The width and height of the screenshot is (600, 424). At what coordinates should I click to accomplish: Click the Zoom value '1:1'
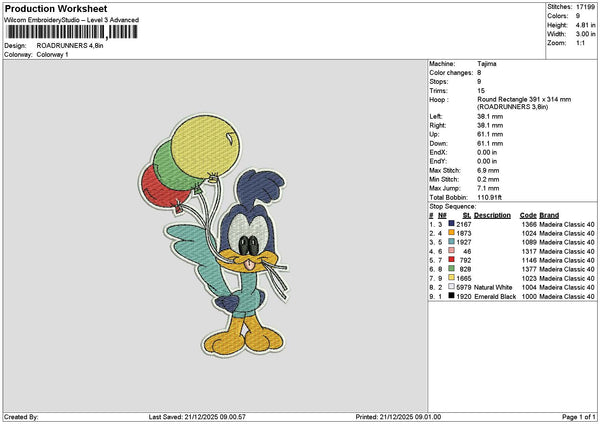[x=580, y=43]
